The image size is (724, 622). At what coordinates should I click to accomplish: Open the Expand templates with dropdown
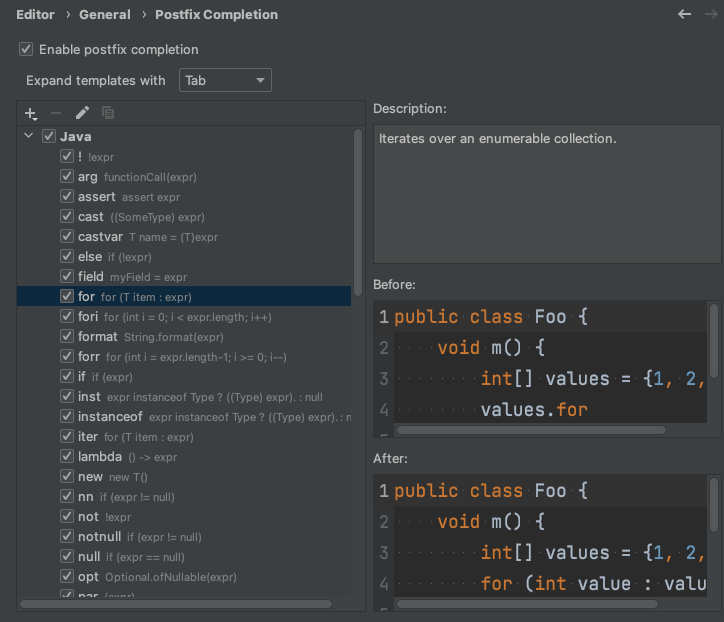(x=225, y=80)
